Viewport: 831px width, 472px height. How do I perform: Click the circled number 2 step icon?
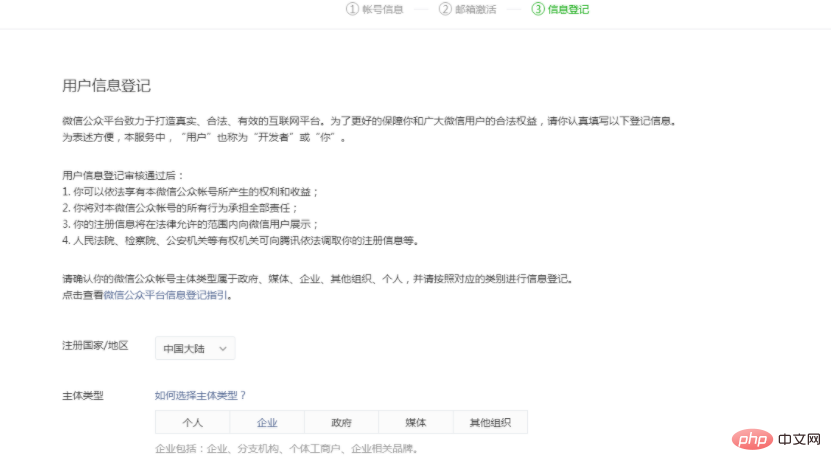coord(445,9)
